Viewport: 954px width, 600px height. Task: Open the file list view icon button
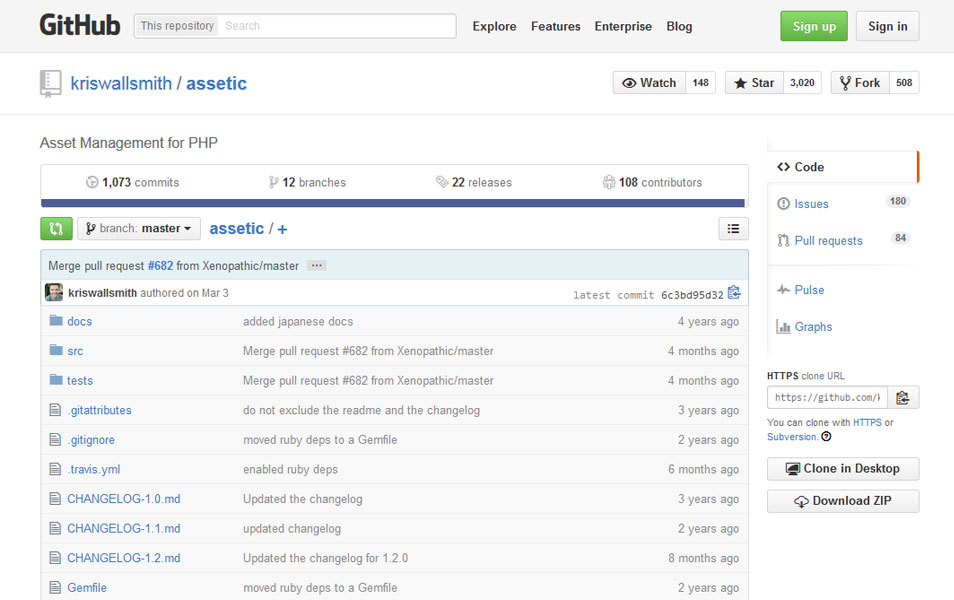tap(733, 229)
